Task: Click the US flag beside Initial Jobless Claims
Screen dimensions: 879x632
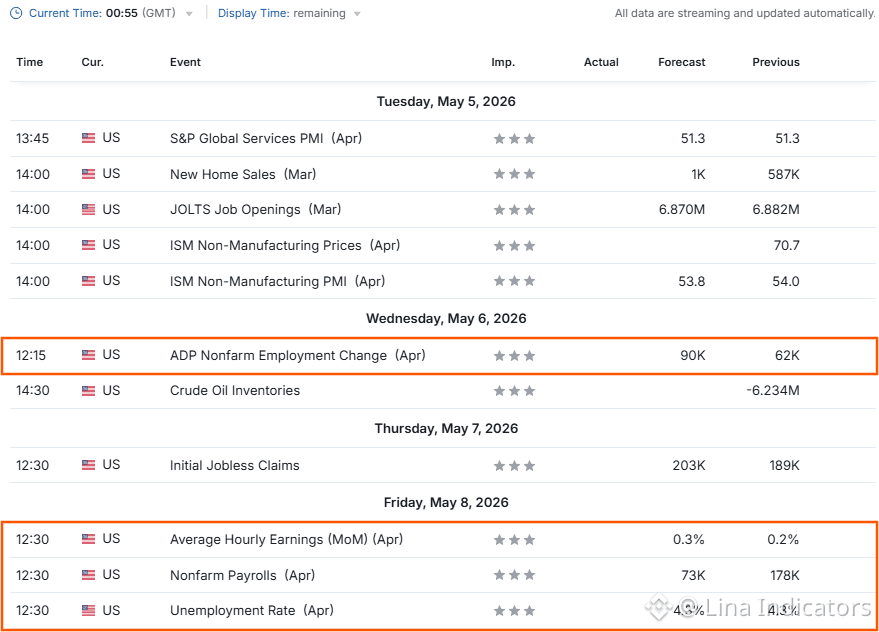Action: click(x=89, y=465)
